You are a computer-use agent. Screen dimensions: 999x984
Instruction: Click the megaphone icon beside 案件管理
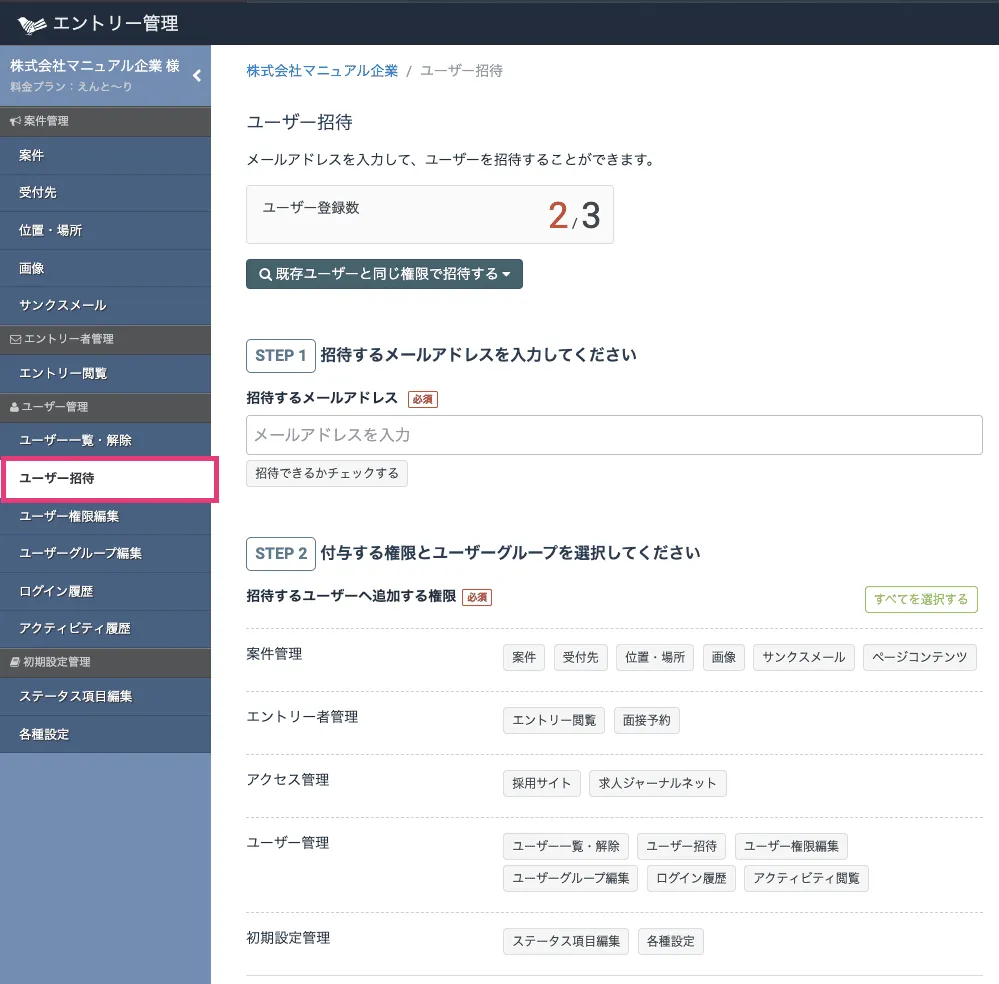tap(15, 121)
